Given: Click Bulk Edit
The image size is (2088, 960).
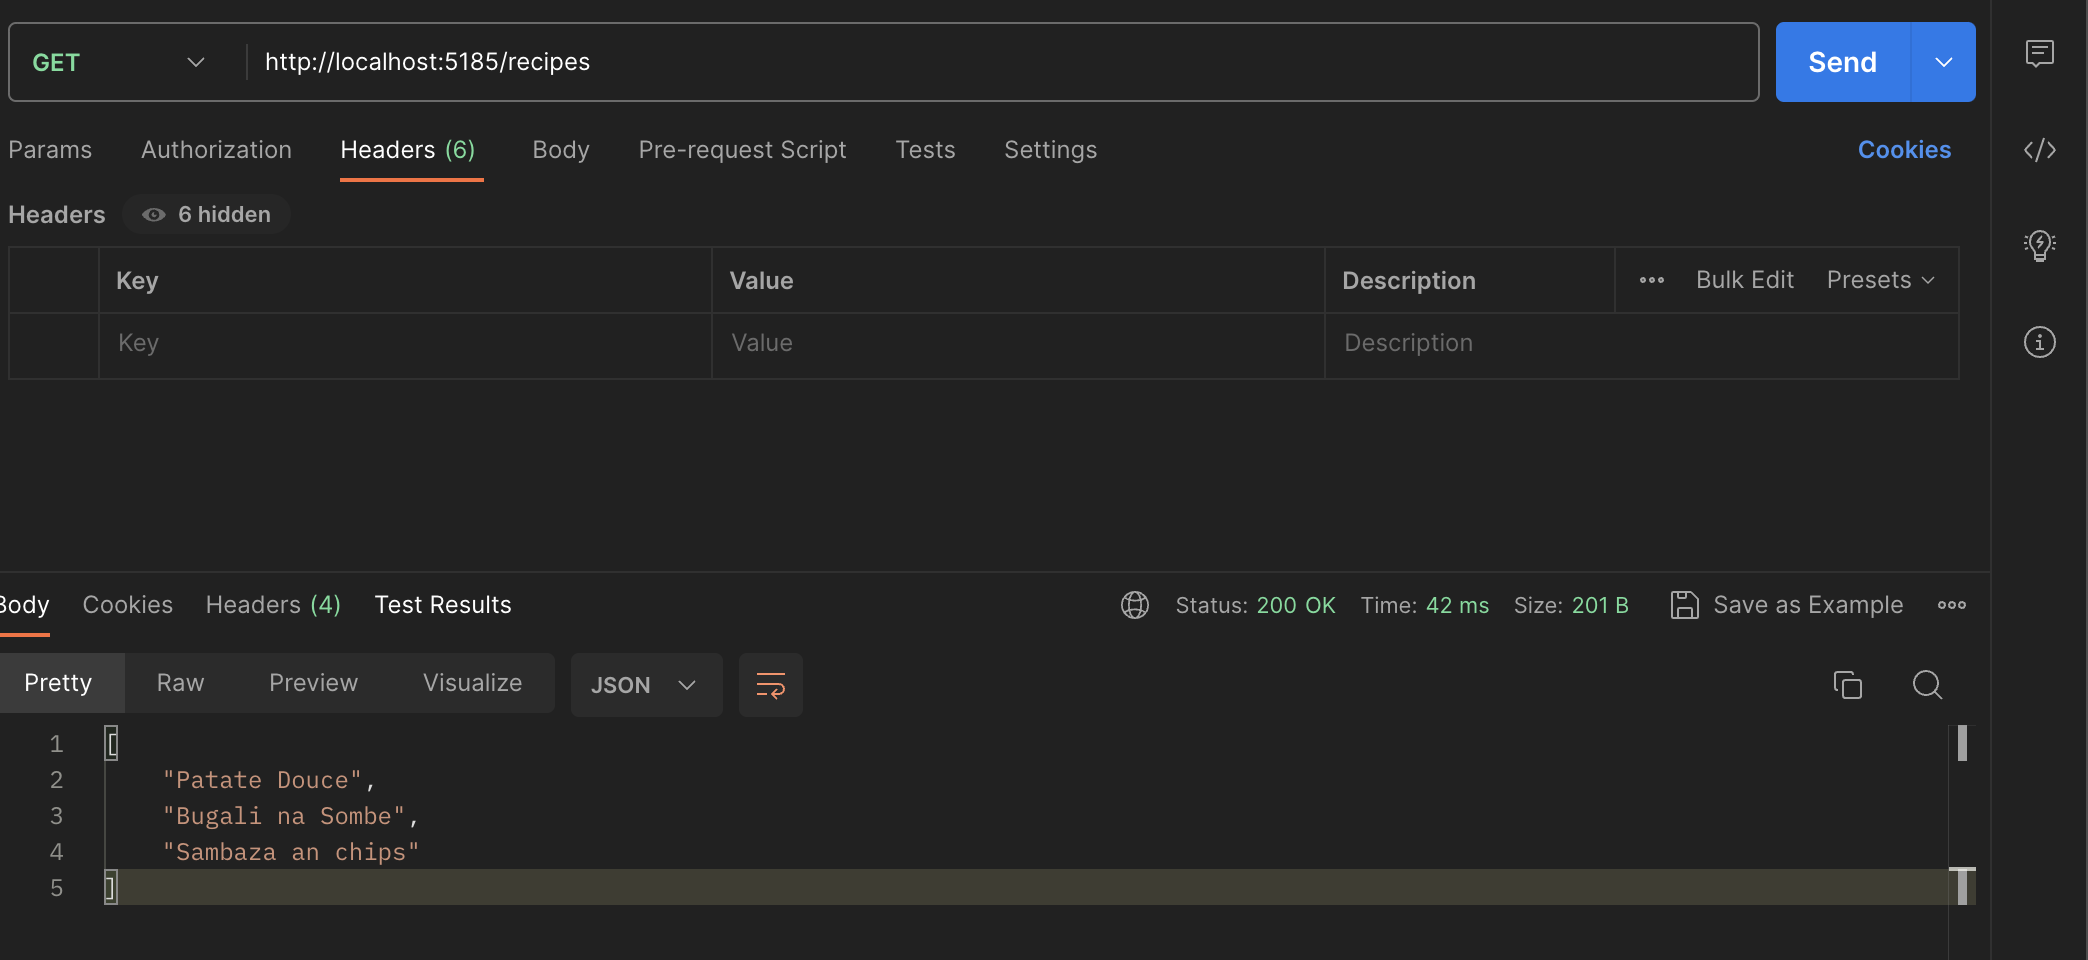Looking at the screenshot, I should 1744,280.
